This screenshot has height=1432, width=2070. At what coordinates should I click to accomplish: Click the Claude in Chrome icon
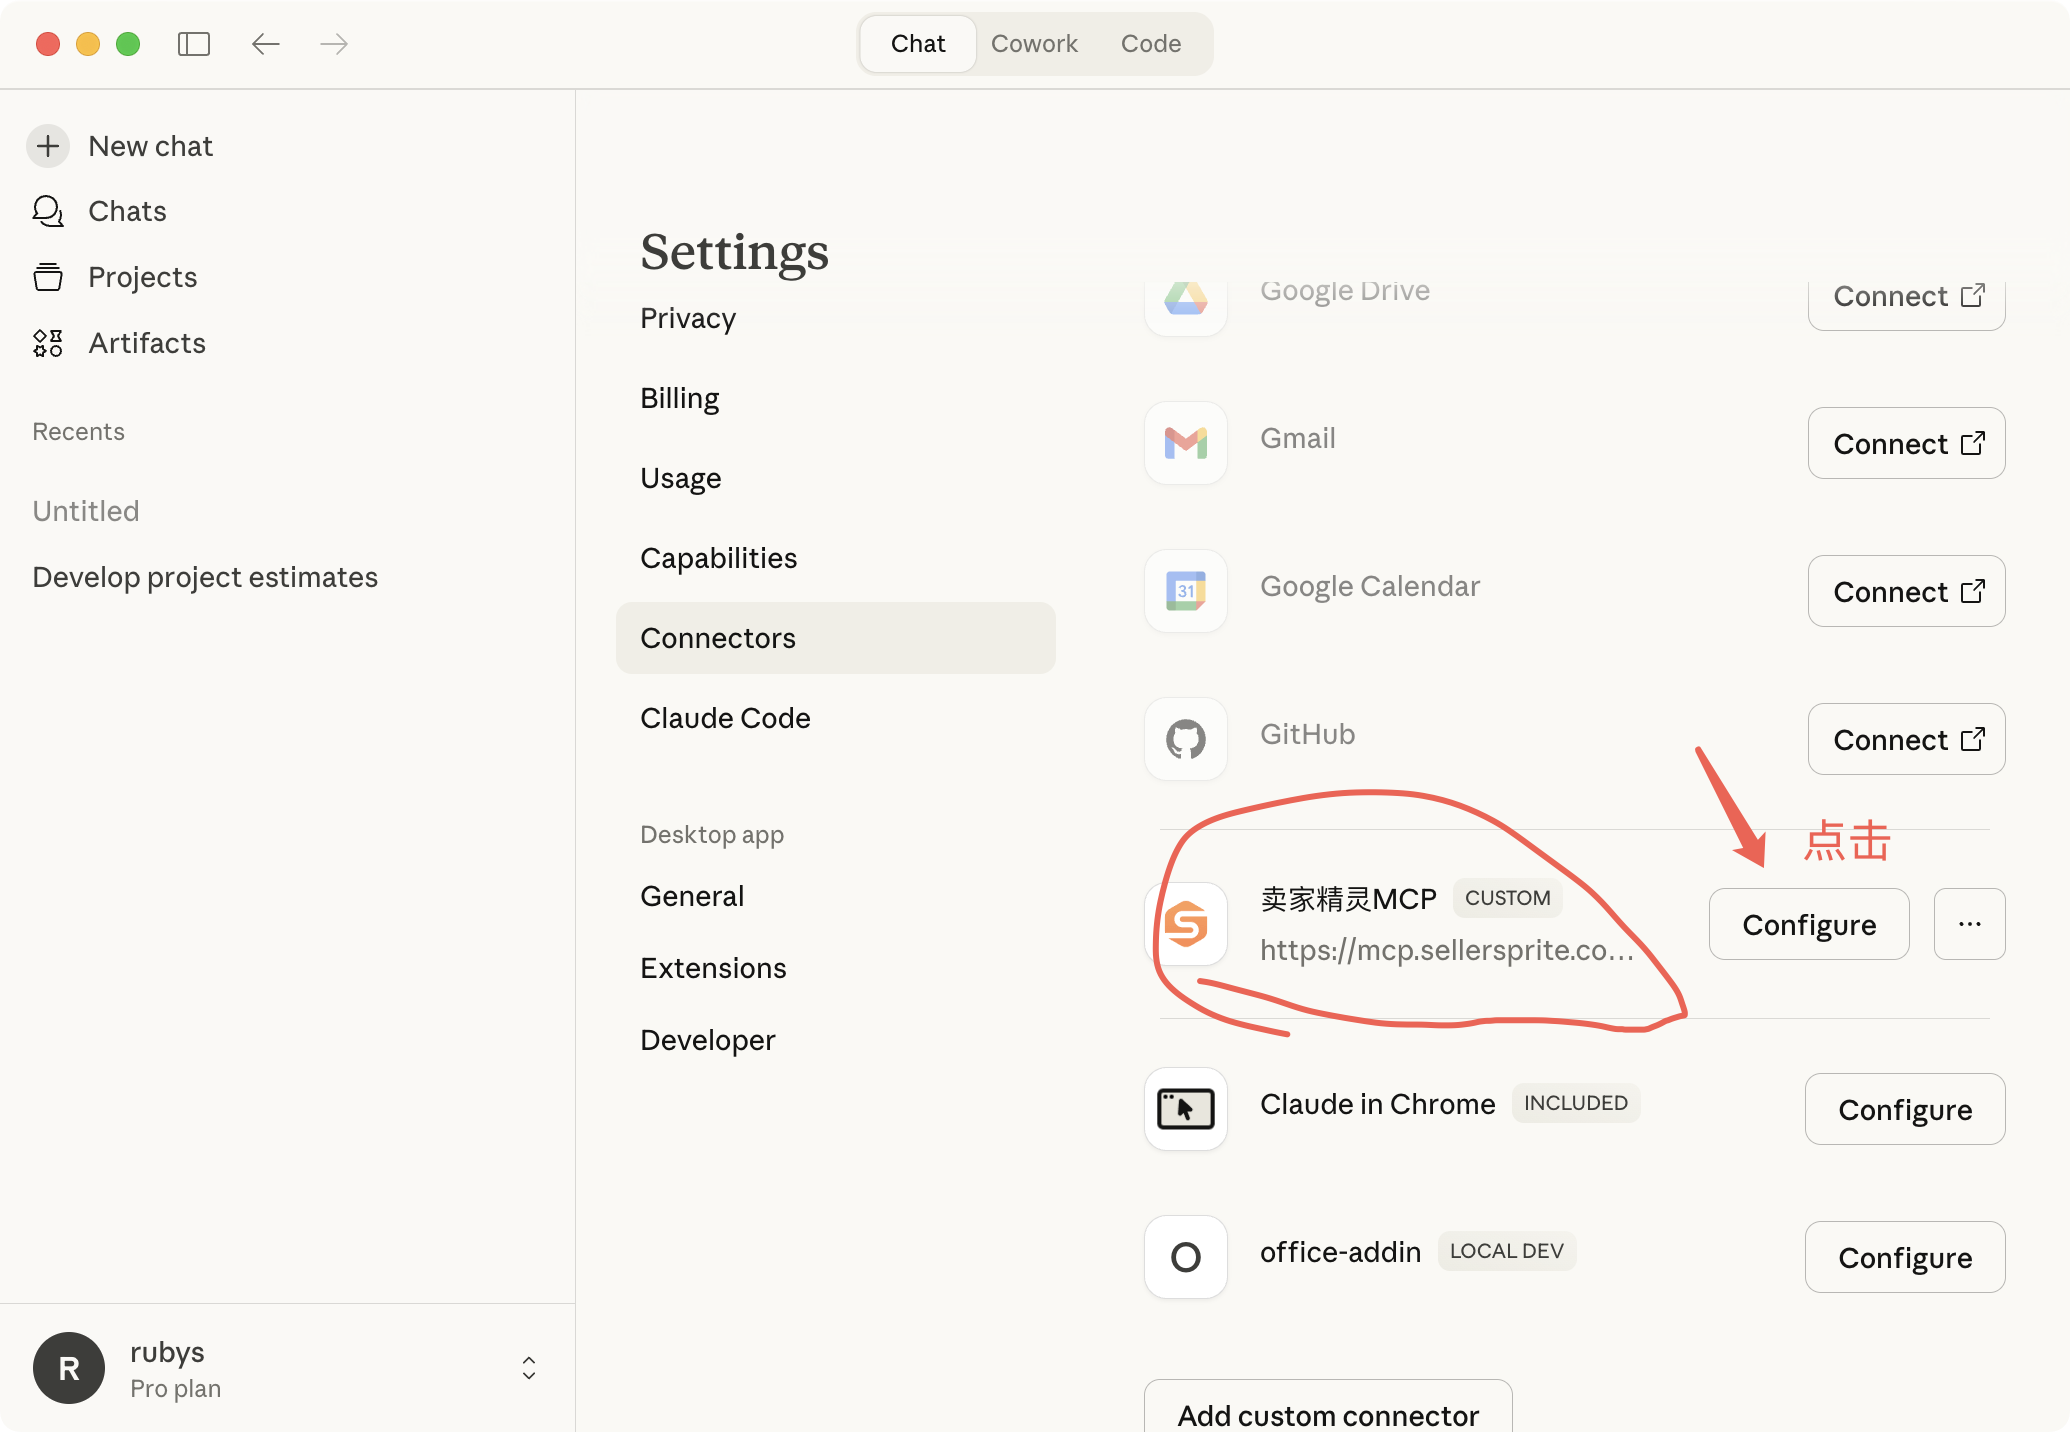(x=1185, y=1109)
